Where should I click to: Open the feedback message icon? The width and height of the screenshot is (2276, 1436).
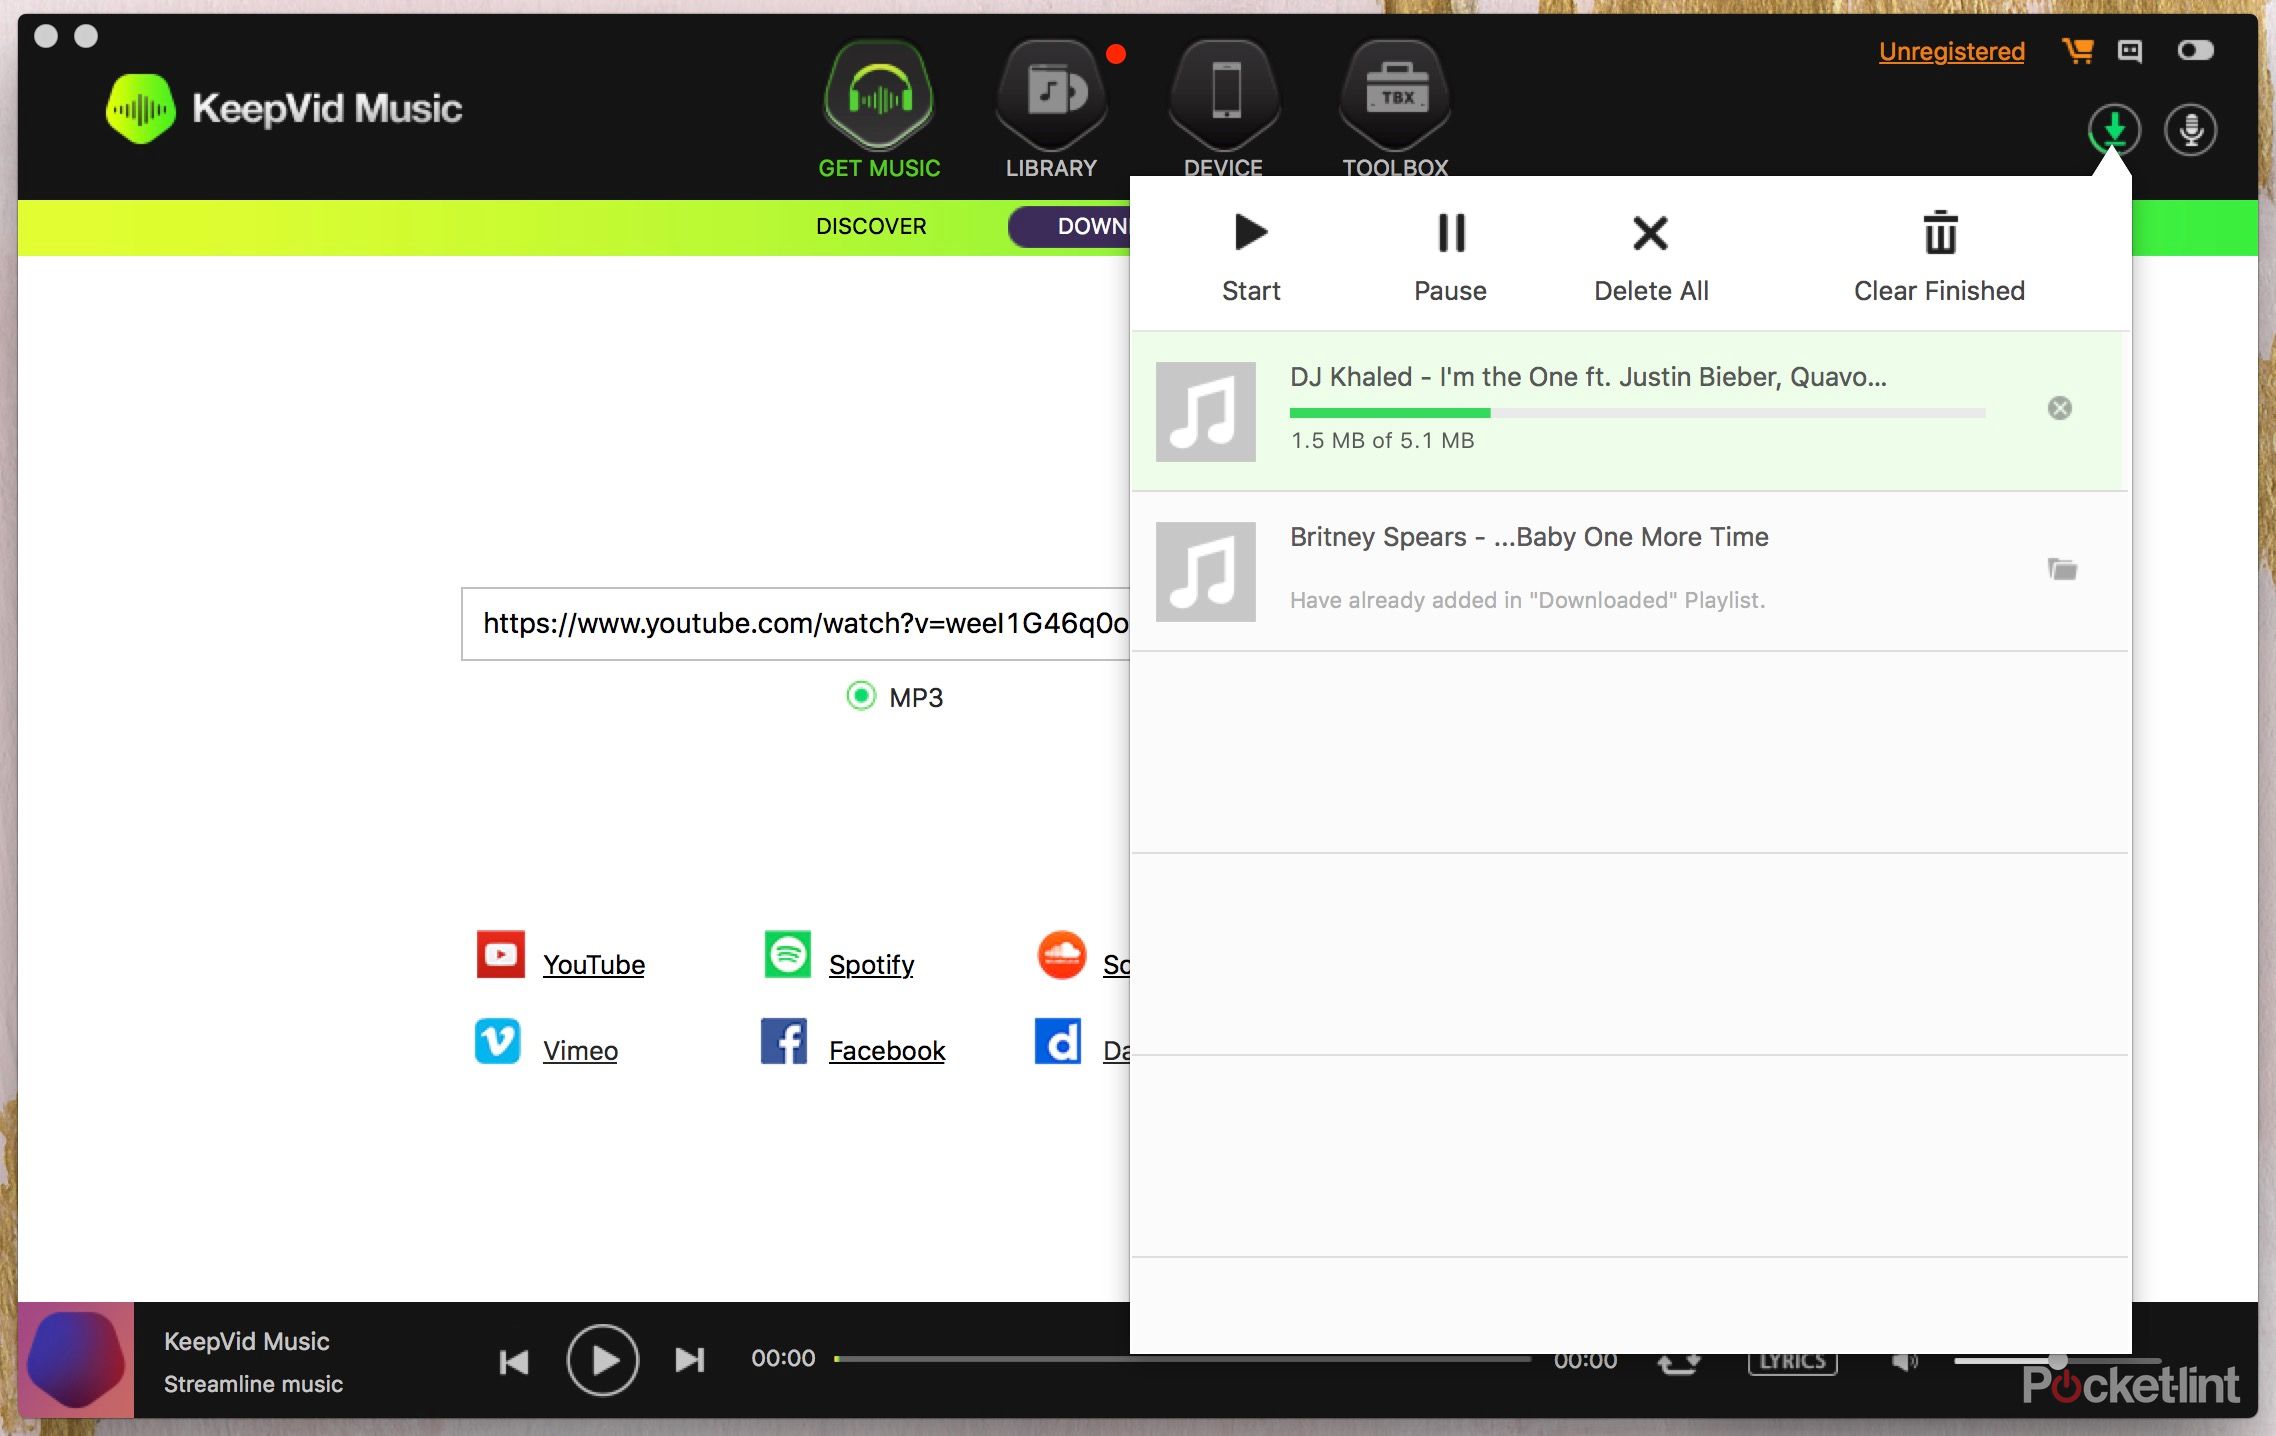2130,50
